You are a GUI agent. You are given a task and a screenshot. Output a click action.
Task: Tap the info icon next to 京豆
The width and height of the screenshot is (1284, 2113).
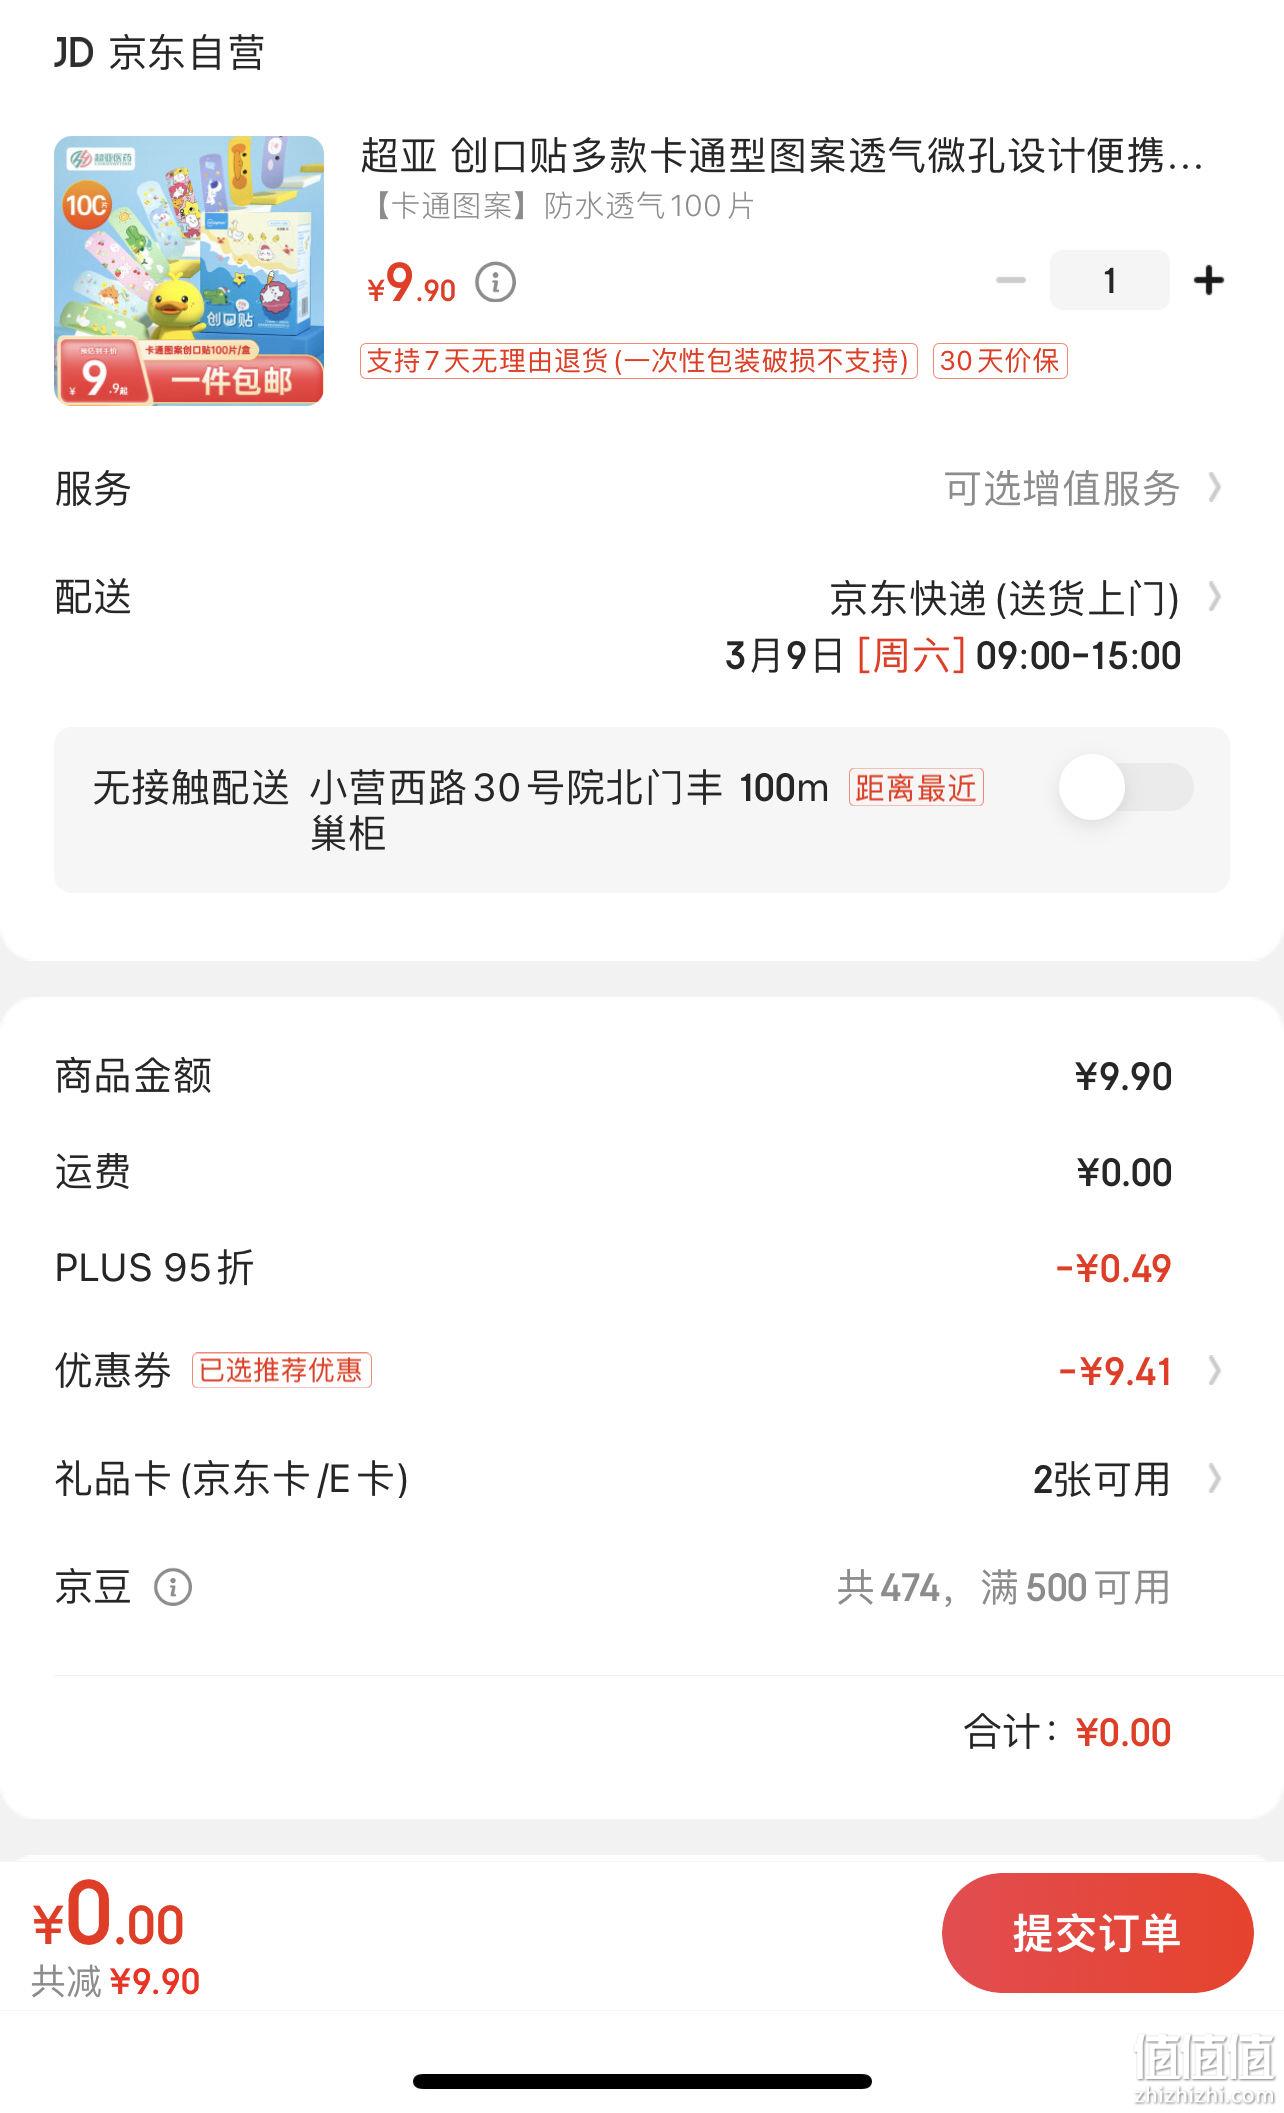(172, 1587)
